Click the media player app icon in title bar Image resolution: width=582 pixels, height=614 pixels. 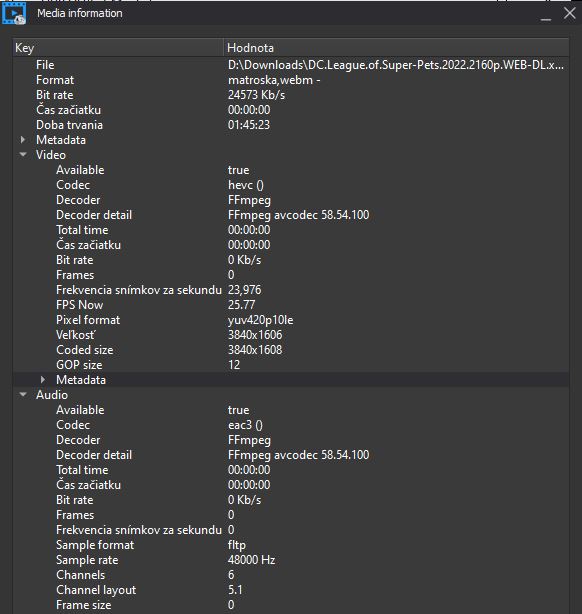pyautogui.click(x=14, y=13)
